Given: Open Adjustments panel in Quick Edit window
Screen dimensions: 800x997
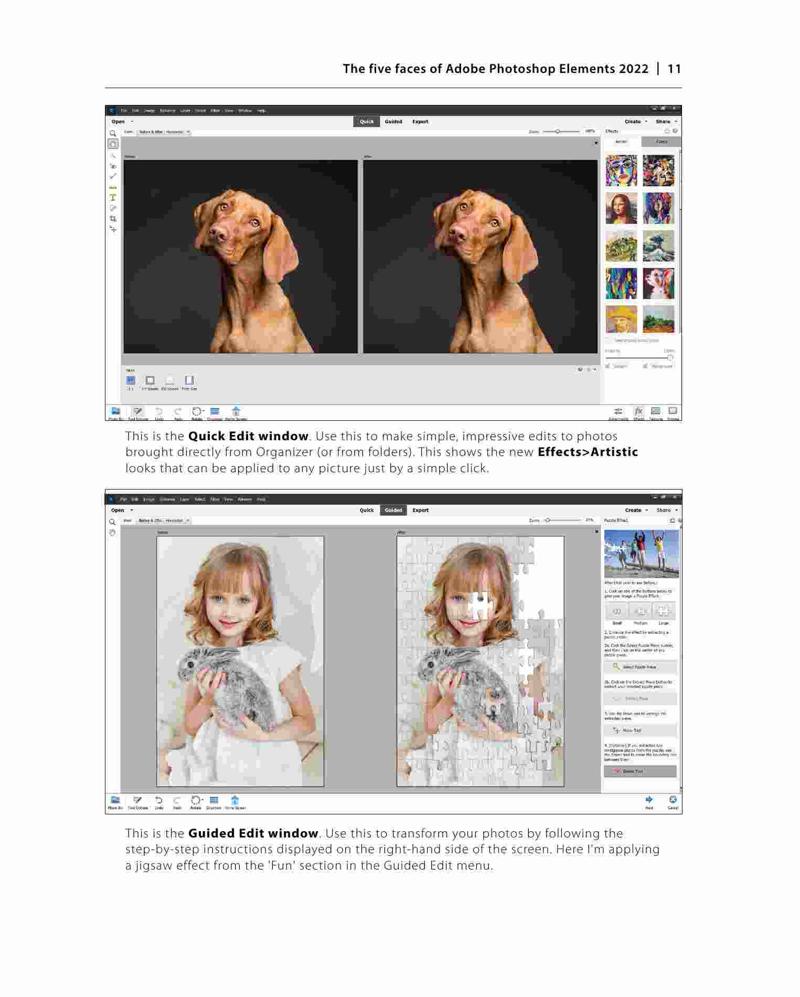Looking at the screenshot, I should pos(618,413).
